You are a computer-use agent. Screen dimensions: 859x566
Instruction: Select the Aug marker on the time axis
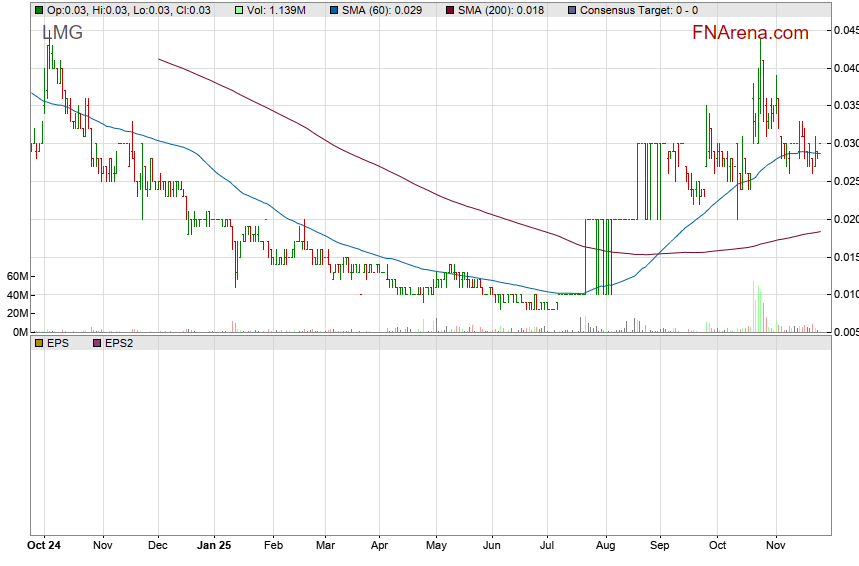[x=604, y=547]
